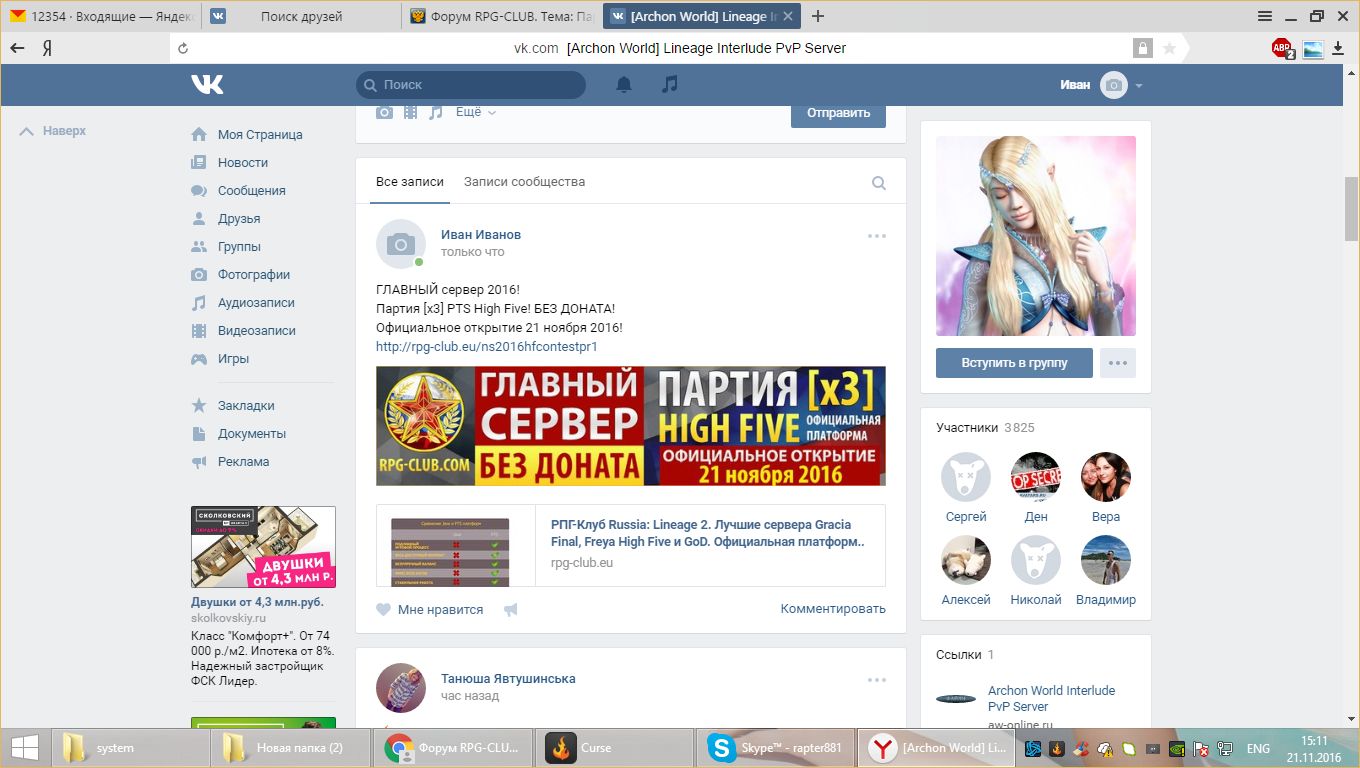The height and width of the screenshot is (768, 1360).
Task: Click the "Отправить" button
Action: pyautogui.click(x=838, y=113)
